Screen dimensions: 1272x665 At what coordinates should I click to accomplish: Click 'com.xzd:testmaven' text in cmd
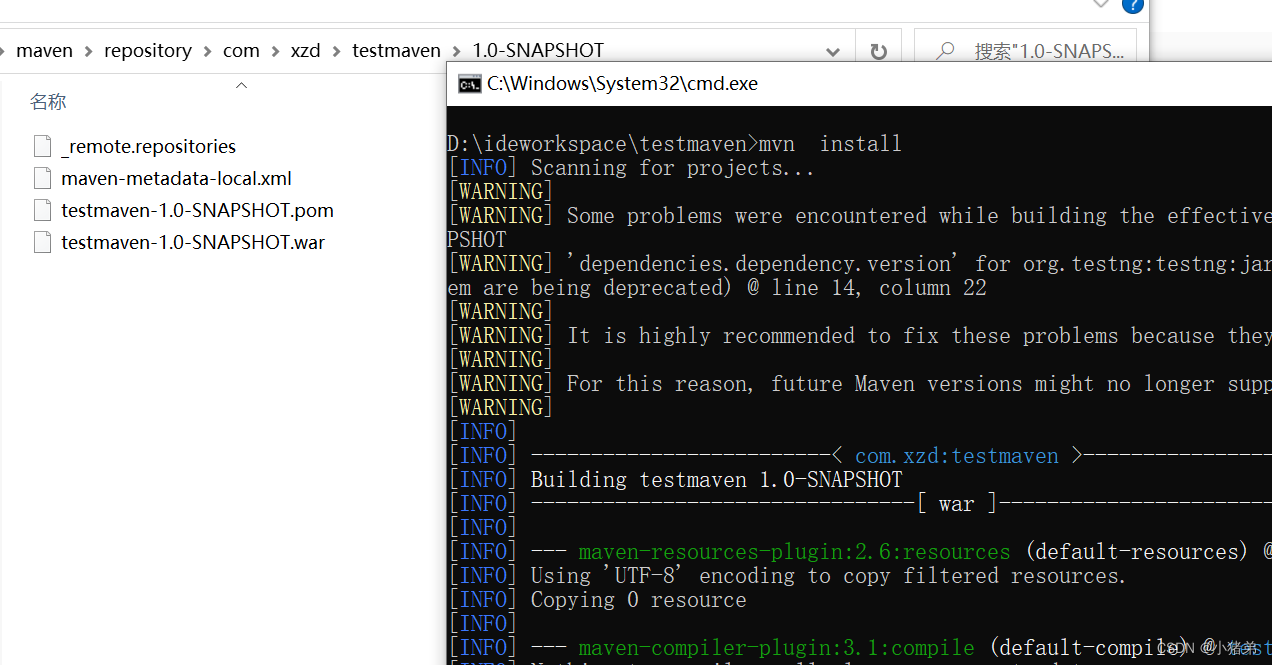click(956, 456)
